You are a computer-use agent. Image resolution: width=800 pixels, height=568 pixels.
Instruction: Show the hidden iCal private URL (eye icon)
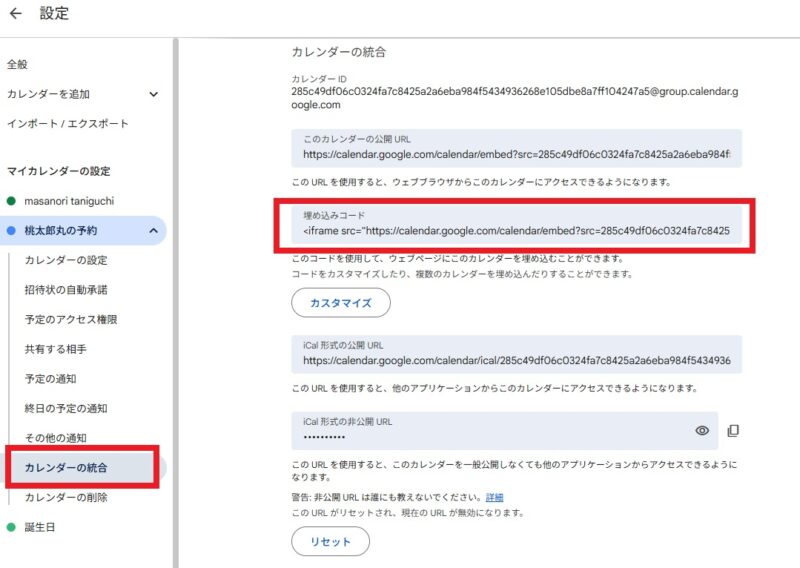(x=702, y=430)
